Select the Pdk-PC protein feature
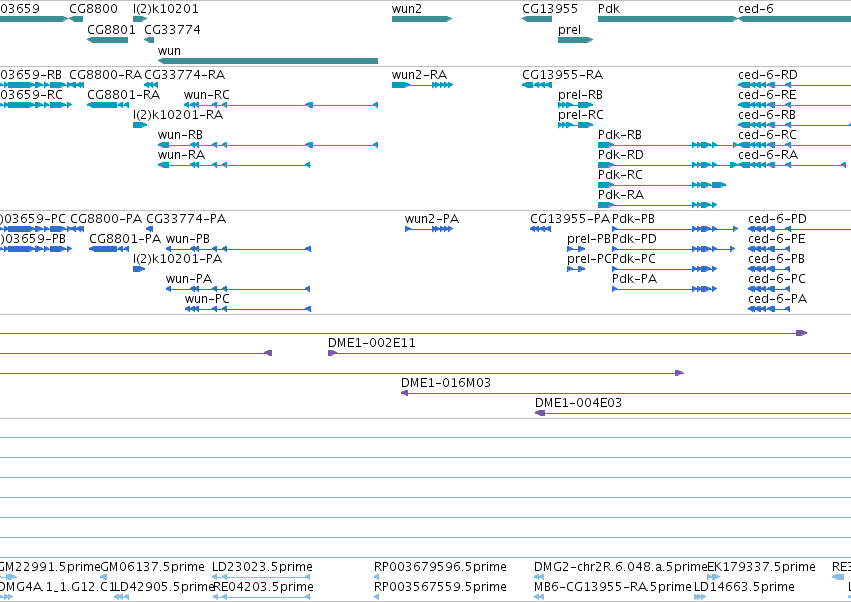This screenshot has height=602, width=851. pyautogui.click(x=664, y=269)
